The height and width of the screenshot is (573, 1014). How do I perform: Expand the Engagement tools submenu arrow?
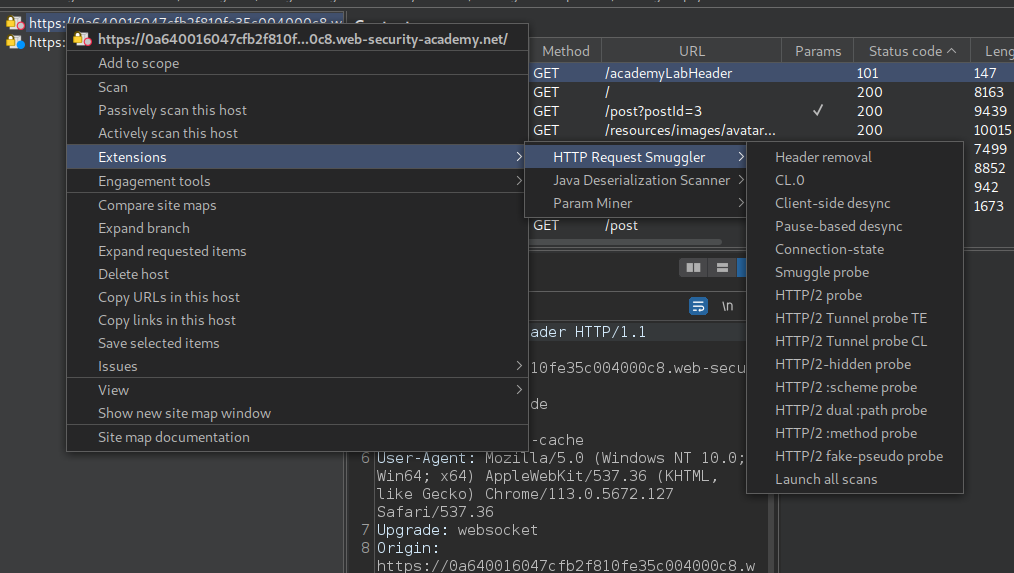(x=519, y=180)
